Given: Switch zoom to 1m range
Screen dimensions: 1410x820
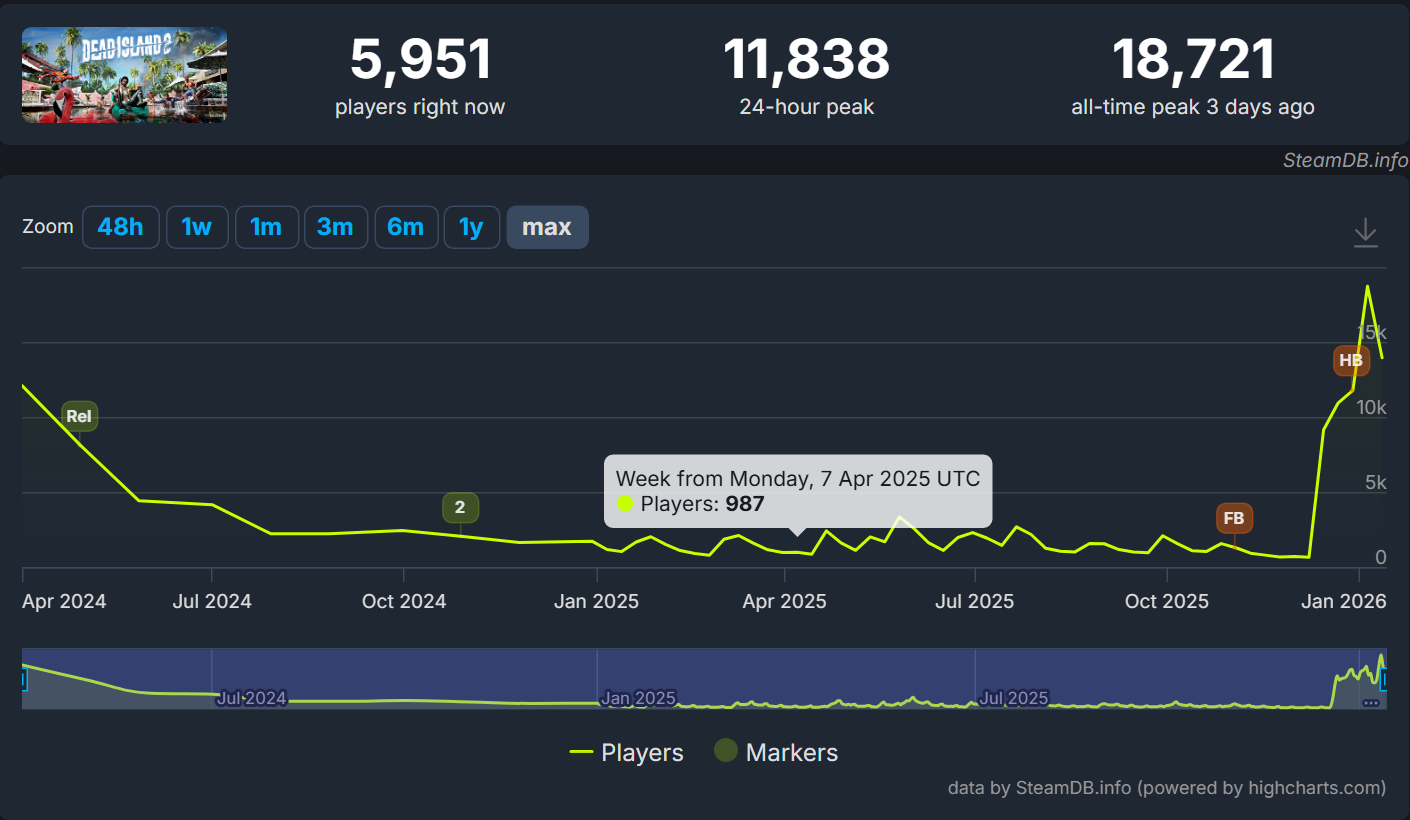Looking at the screenshot, I should click(x=266, y=227).
